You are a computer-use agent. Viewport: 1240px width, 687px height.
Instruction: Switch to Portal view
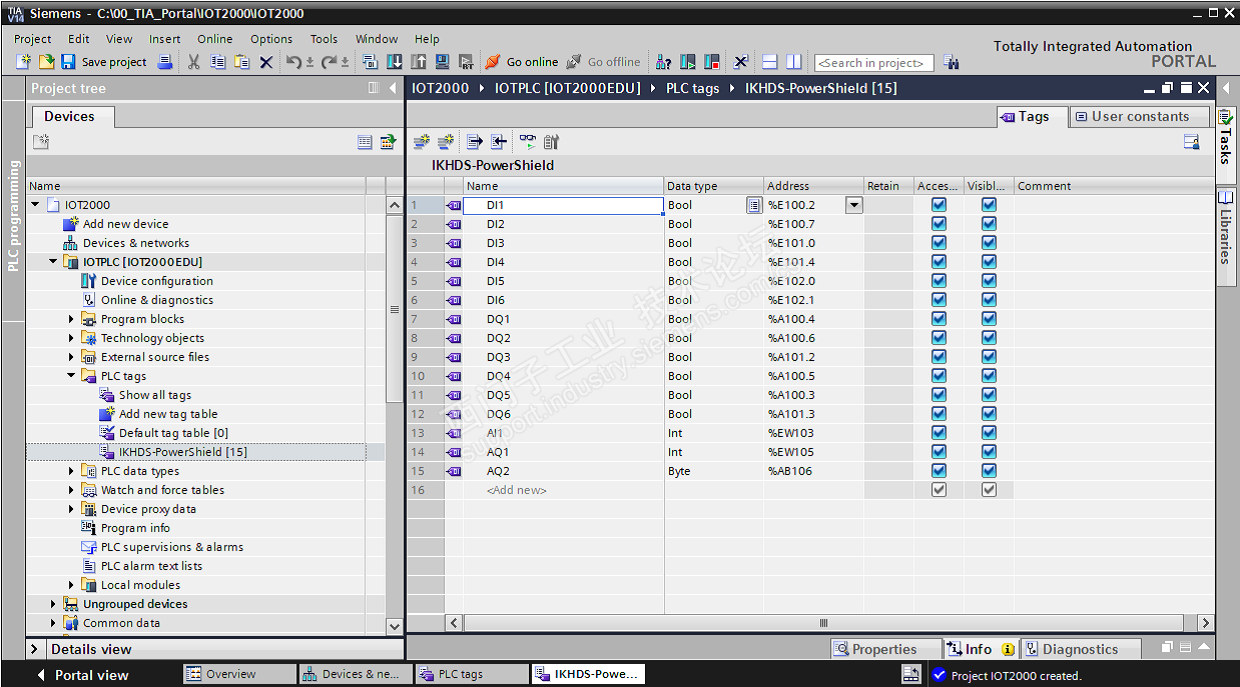(x=82, y=675)
